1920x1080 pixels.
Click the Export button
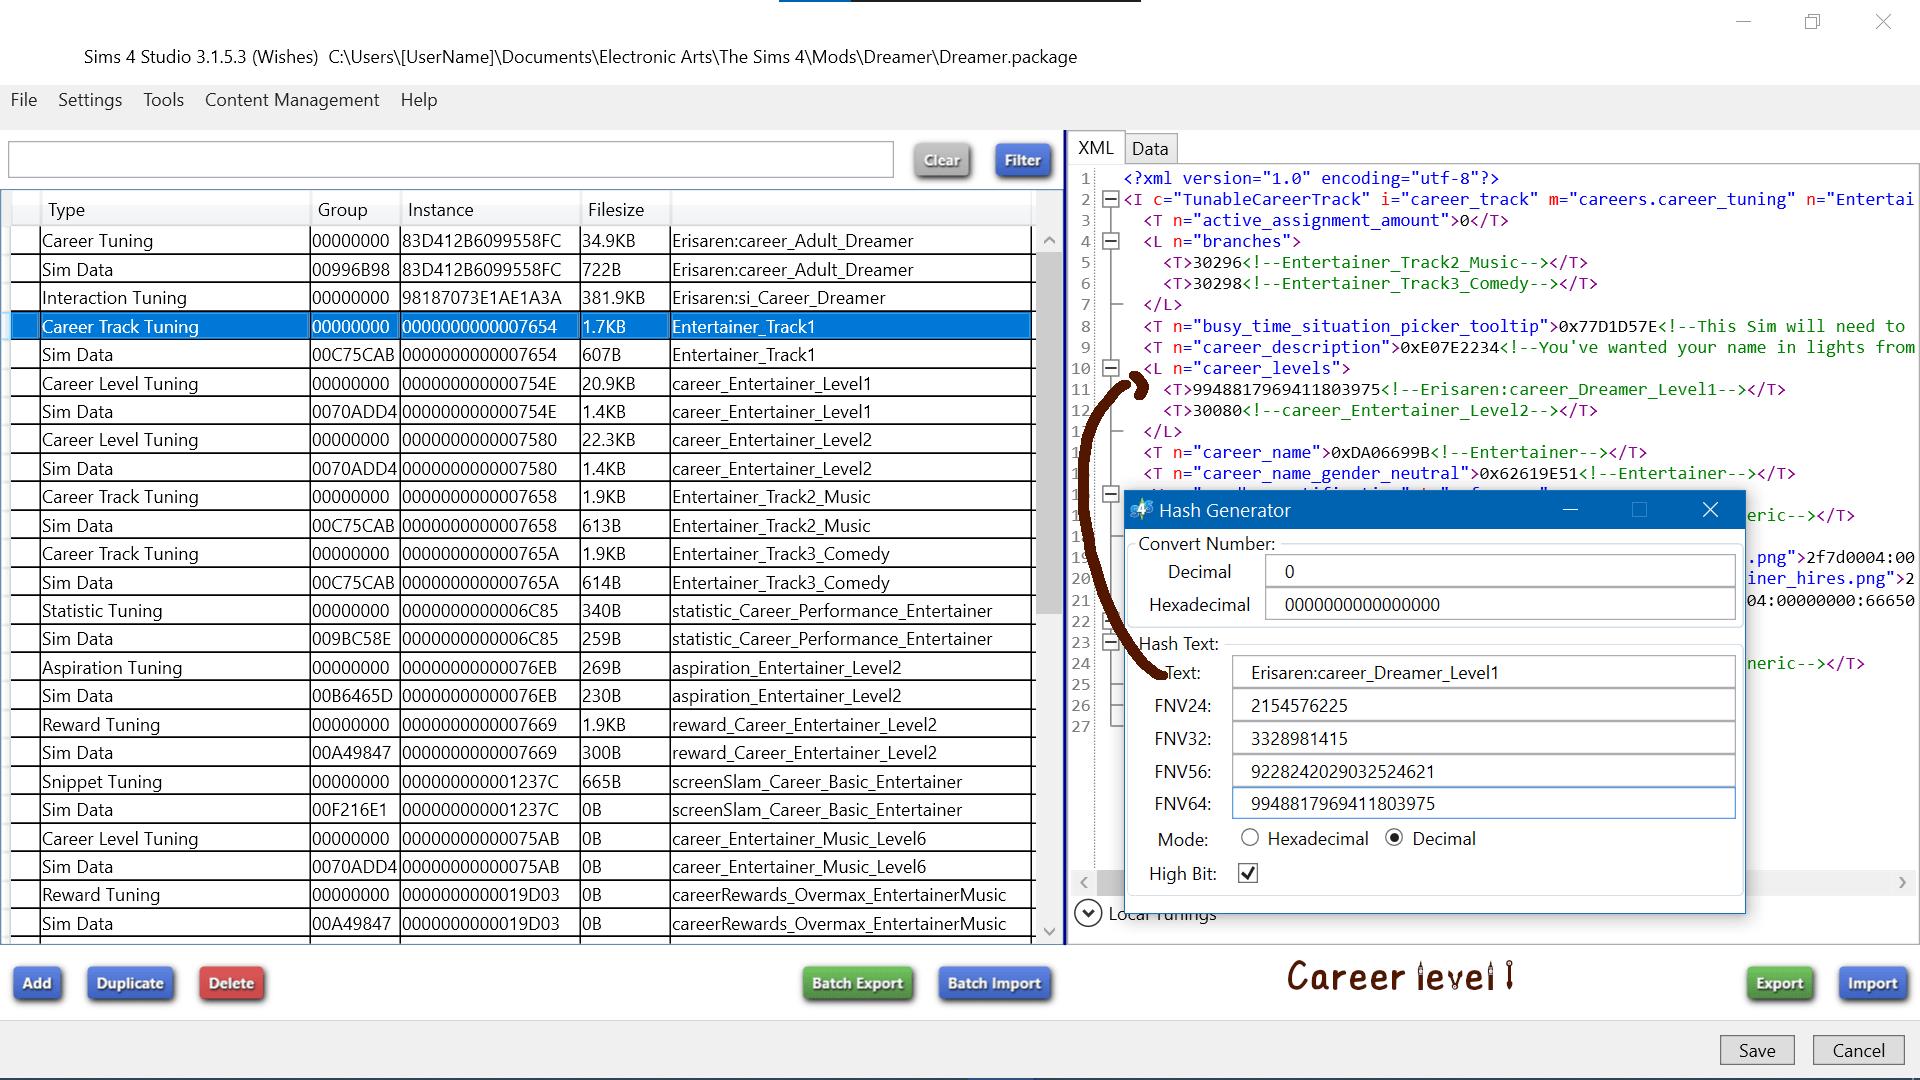(x=1779, y=983)
